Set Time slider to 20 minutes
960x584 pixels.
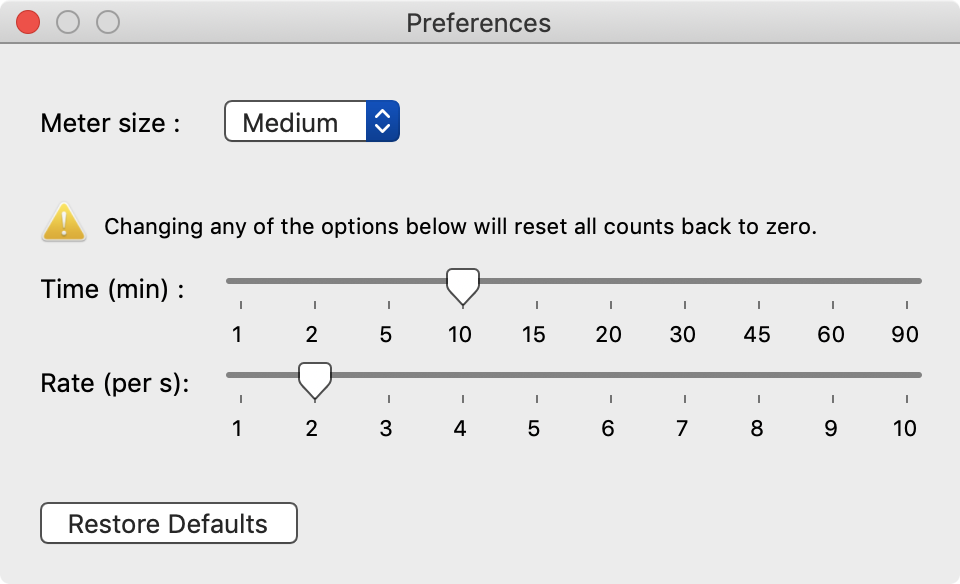click(x=609, y=281)
